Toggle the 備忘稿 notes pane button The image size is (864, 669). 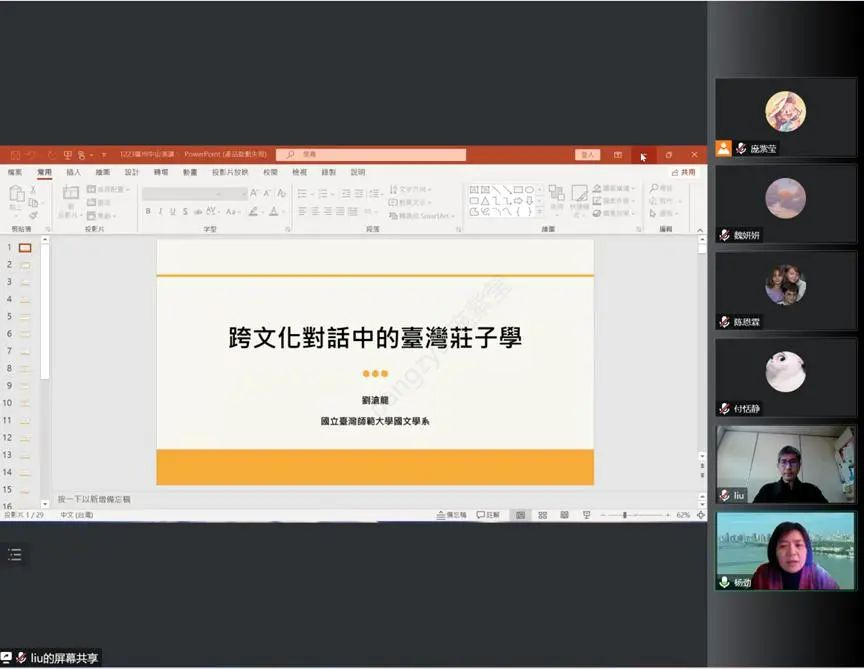451,515
